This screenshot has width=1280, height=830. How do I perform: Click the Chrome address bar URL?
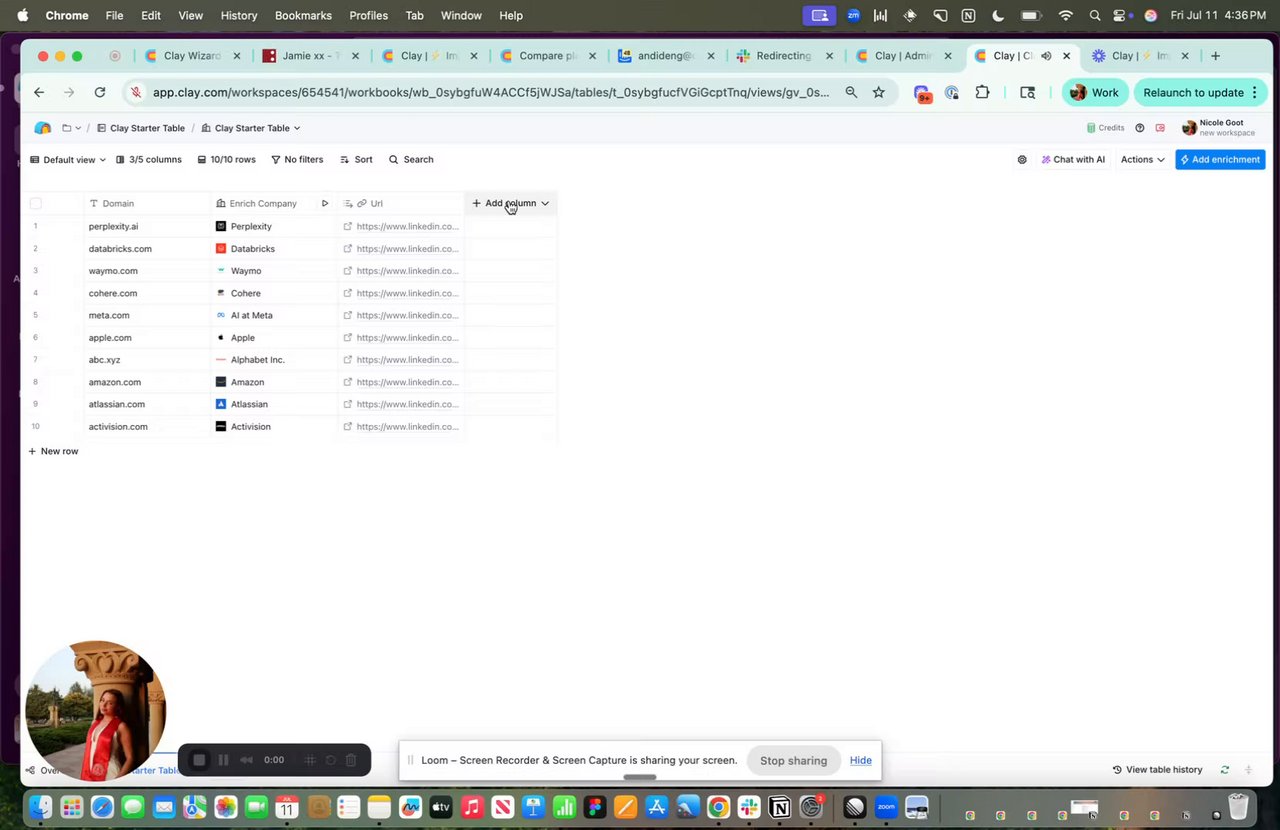click(x=491, y=93)
